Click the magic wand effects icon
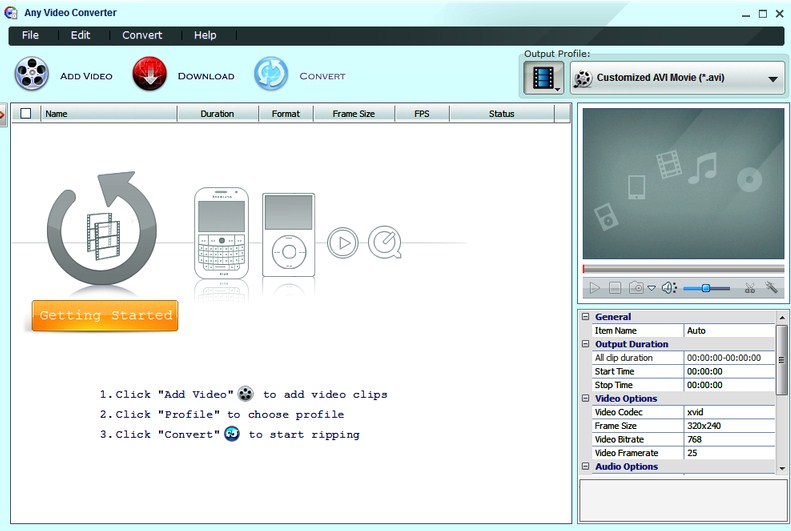791x531 pixels. pos(771,287)
